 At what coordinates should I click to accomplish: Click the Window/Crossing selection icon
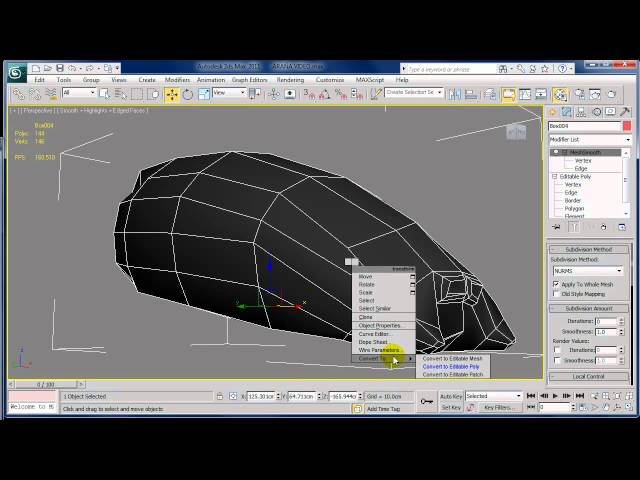point(154,95)
